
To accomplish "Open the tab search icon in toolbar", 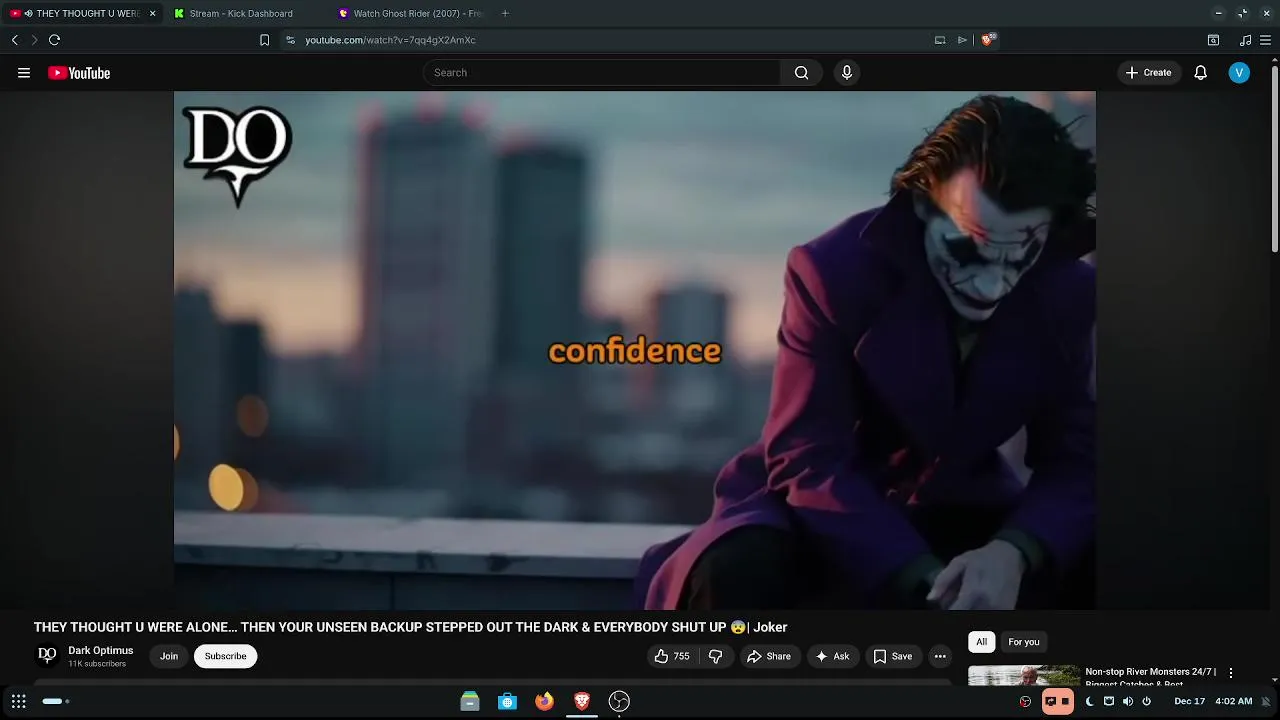I will pos(1213,40).
